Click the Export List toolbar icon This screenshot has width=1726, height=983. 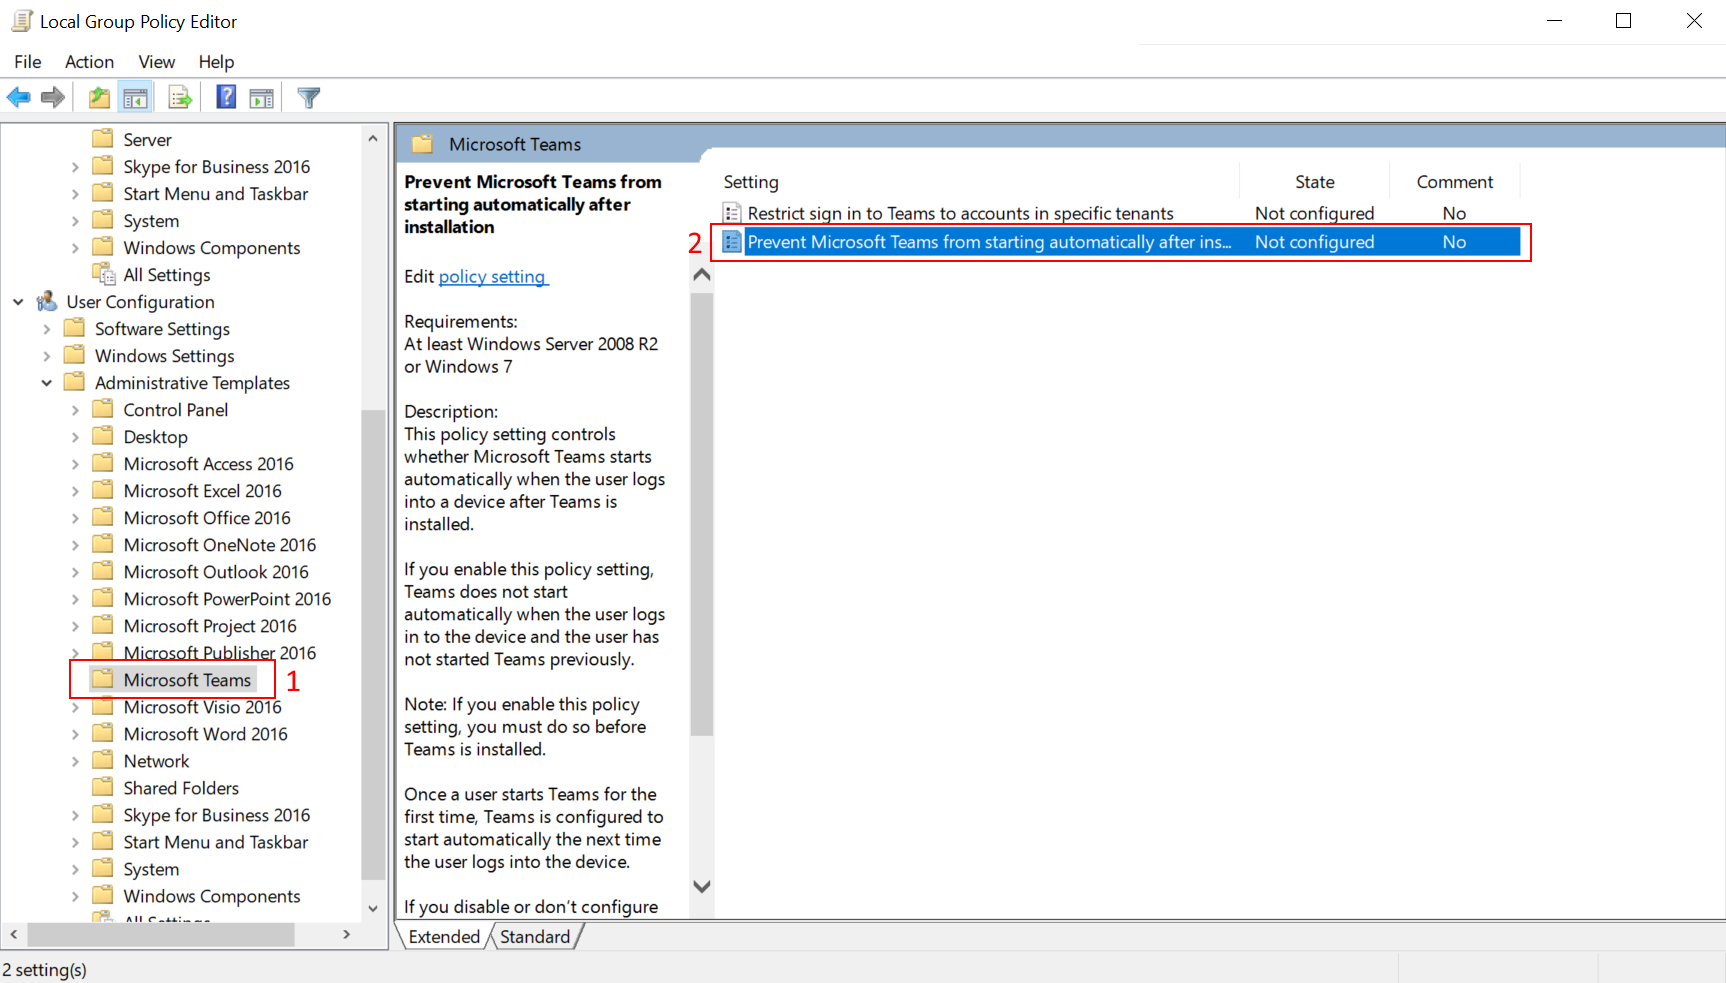pos(180,97)
